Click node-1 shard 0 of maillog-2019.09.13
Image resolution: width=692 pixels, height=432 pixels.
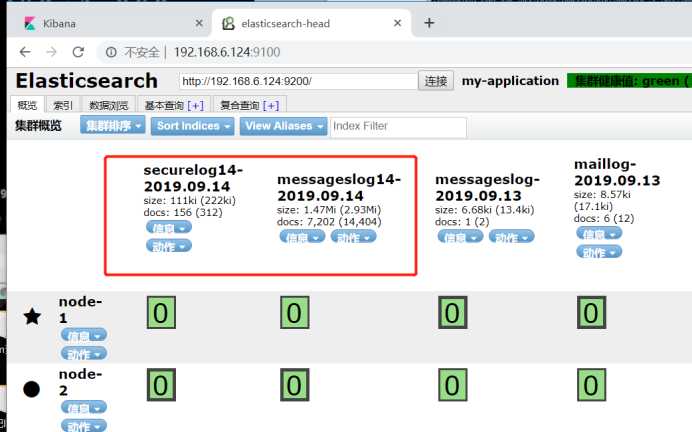(591, 312)
